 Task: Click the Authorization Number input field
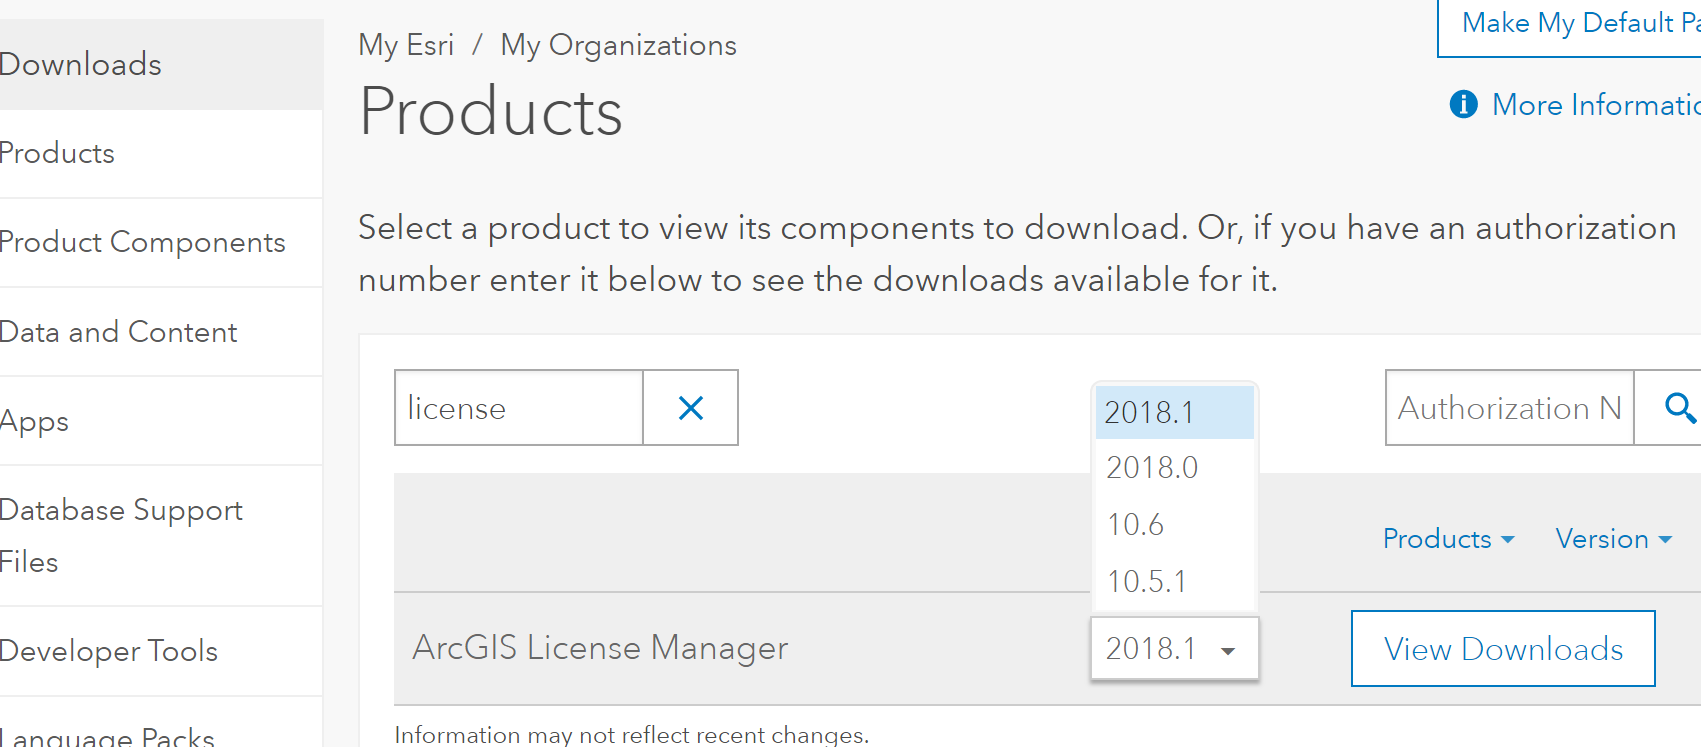tap(1509, 408)
